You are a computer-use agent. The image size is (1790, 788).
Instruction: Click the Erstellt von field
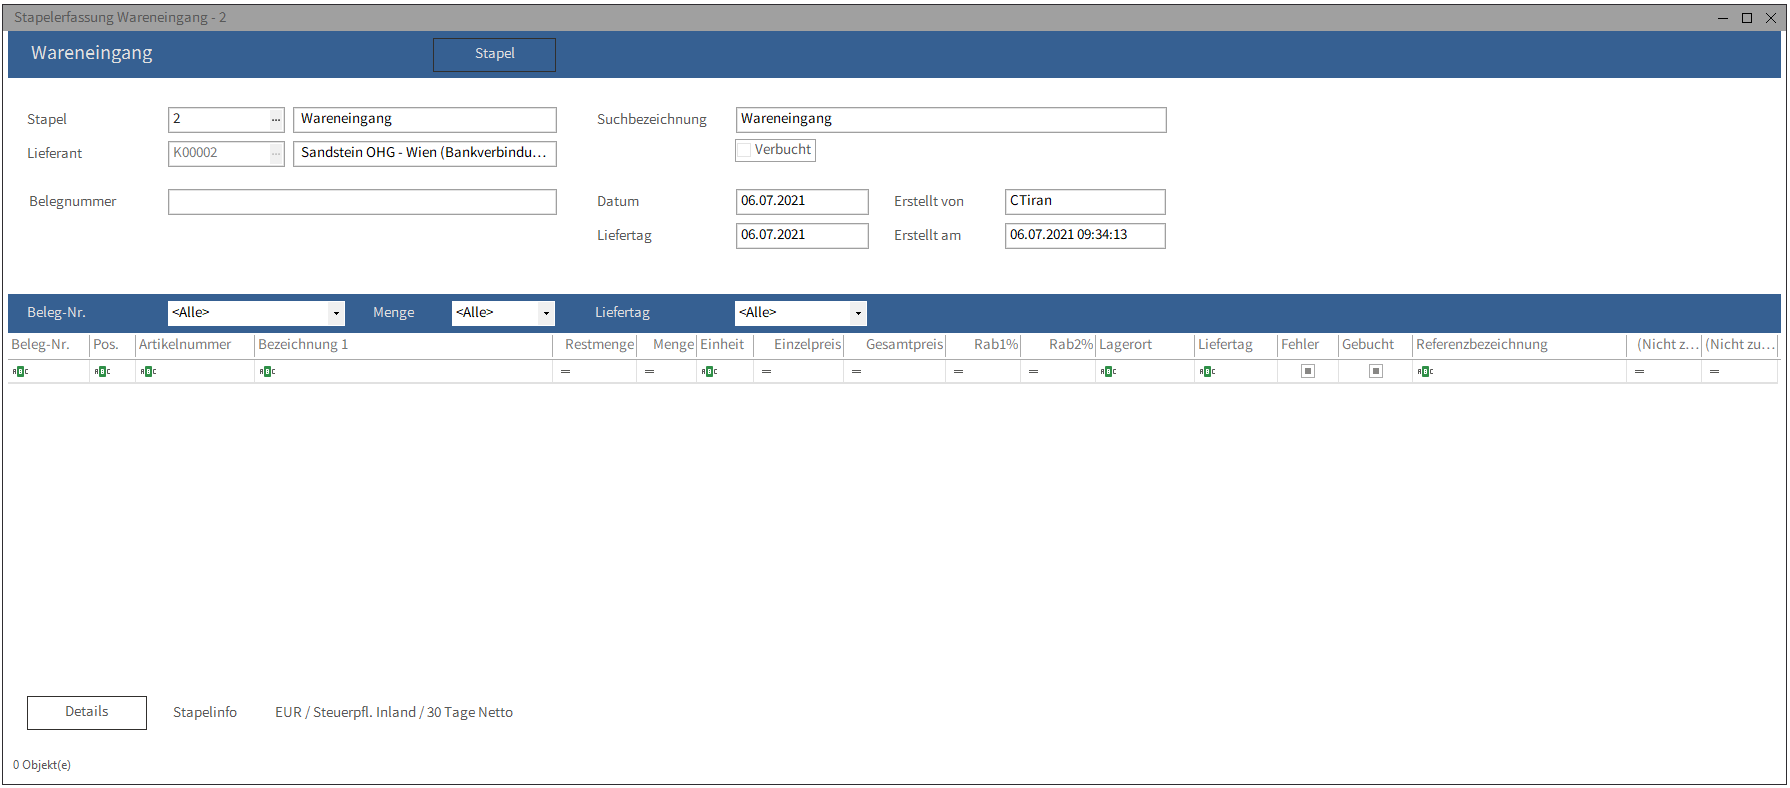(x=1085, y=201)
